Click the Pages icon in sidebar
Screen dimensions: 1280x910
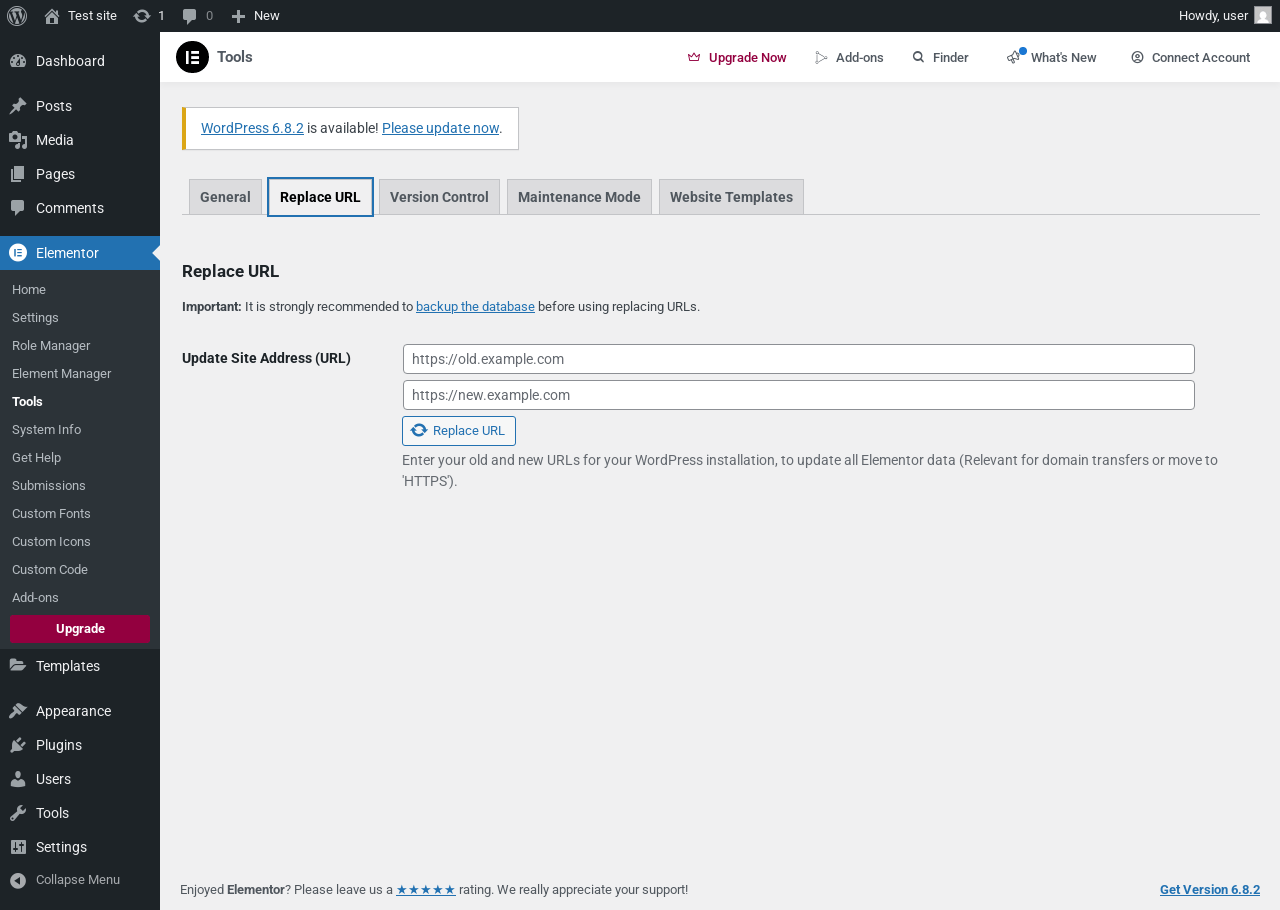[x=18, y=174]
